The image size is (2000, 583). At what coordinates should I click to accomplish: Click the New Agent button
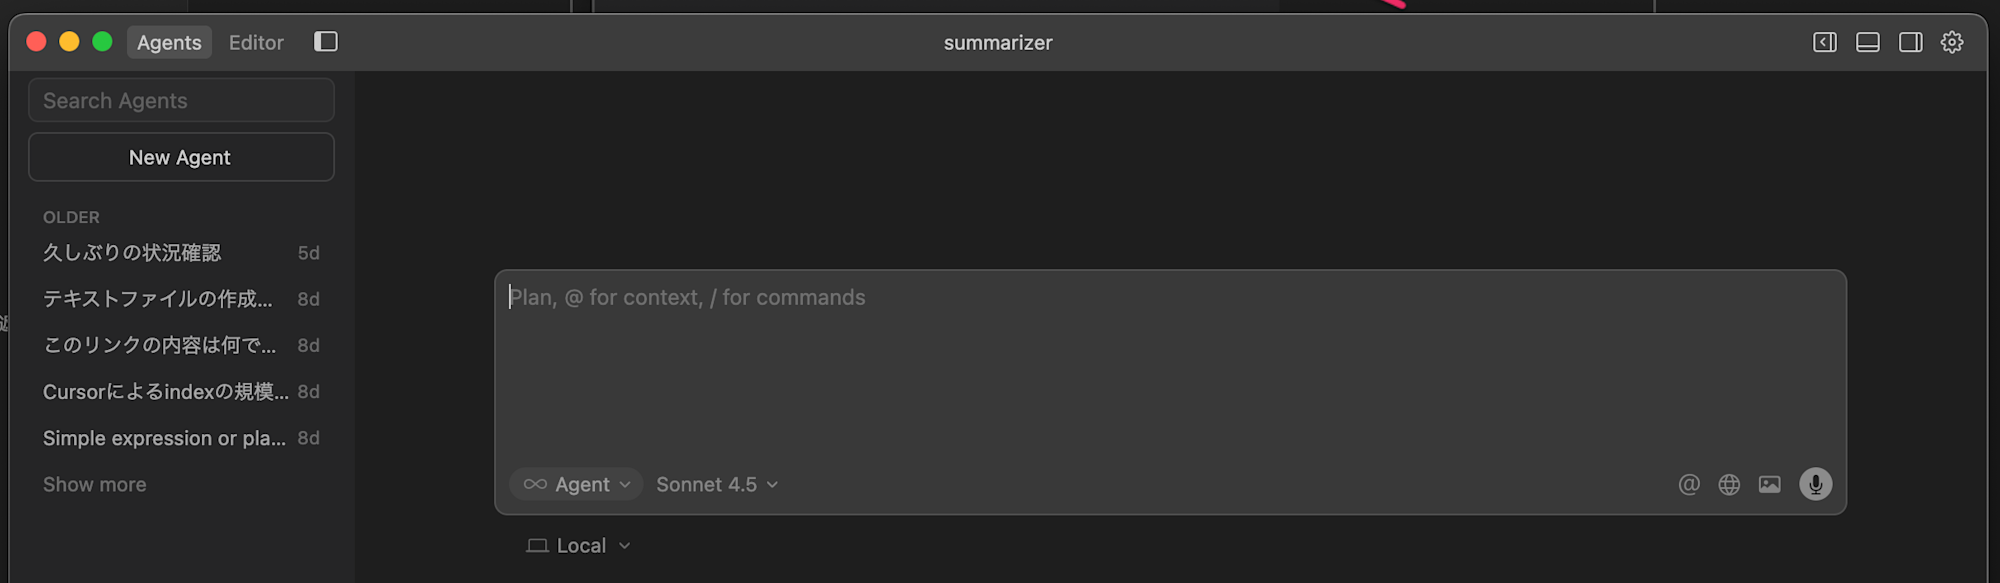181,158
